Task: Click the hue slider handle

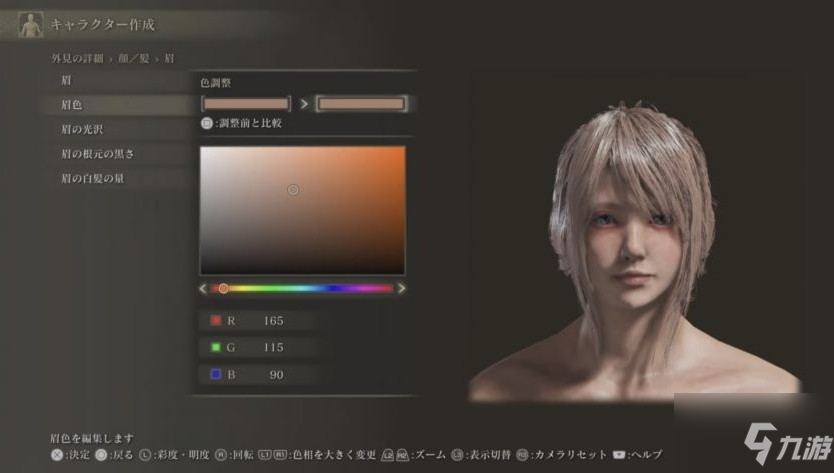Action: click(224, 288)
